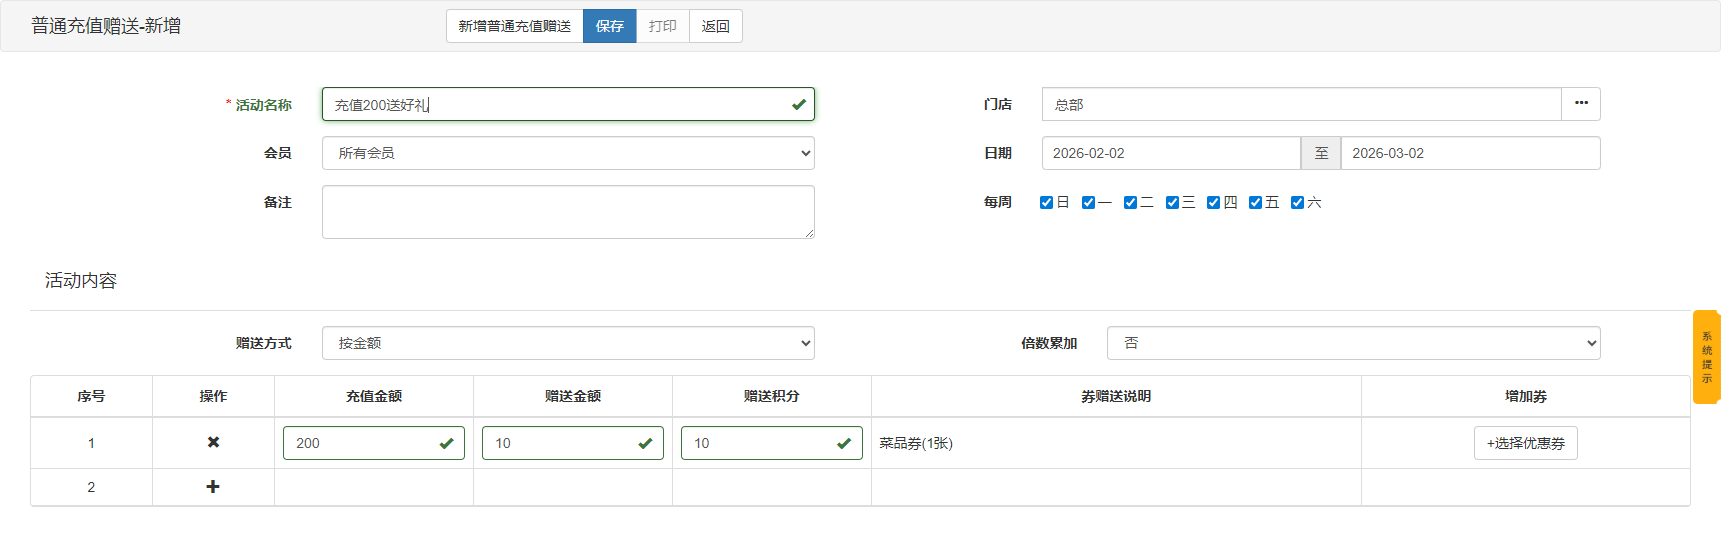The height and width of the screenshot is (558, 1721).
Task: Expand the 赠送方式 dropdown
Action: (567, 343)
